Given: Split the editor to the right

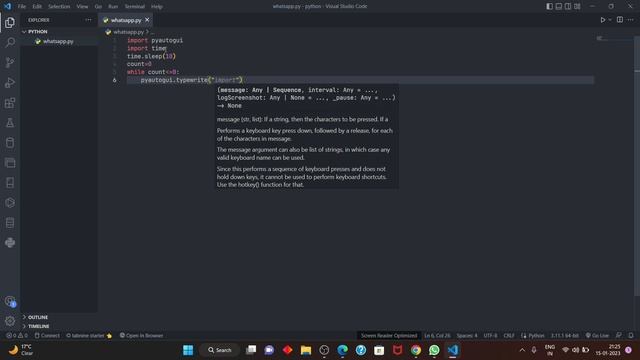Looking at the screenshot, I should (620, 20).
